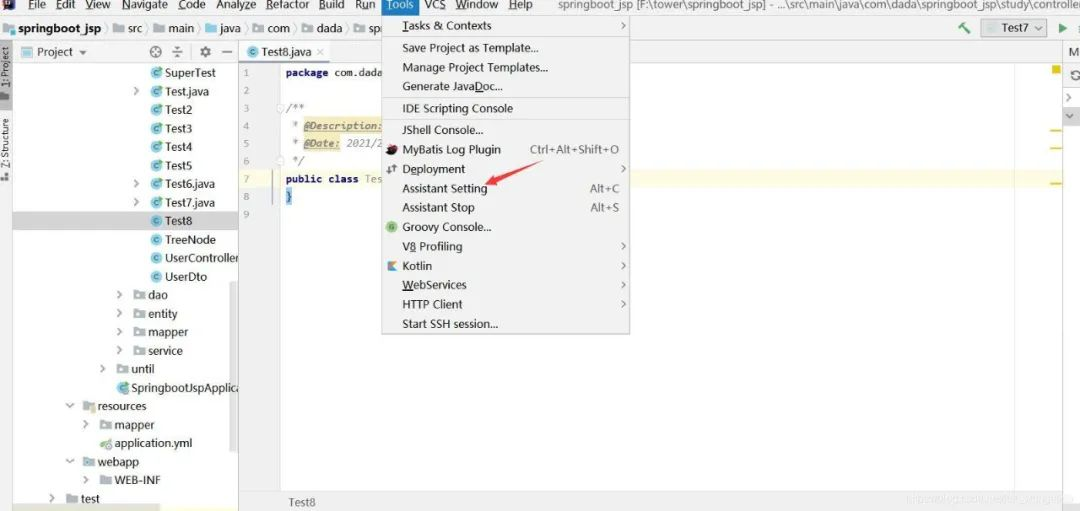Choose Generate JavaDoc menu item
The height and width of the screenshot is (511, 1080).
(x=506, y=87)
